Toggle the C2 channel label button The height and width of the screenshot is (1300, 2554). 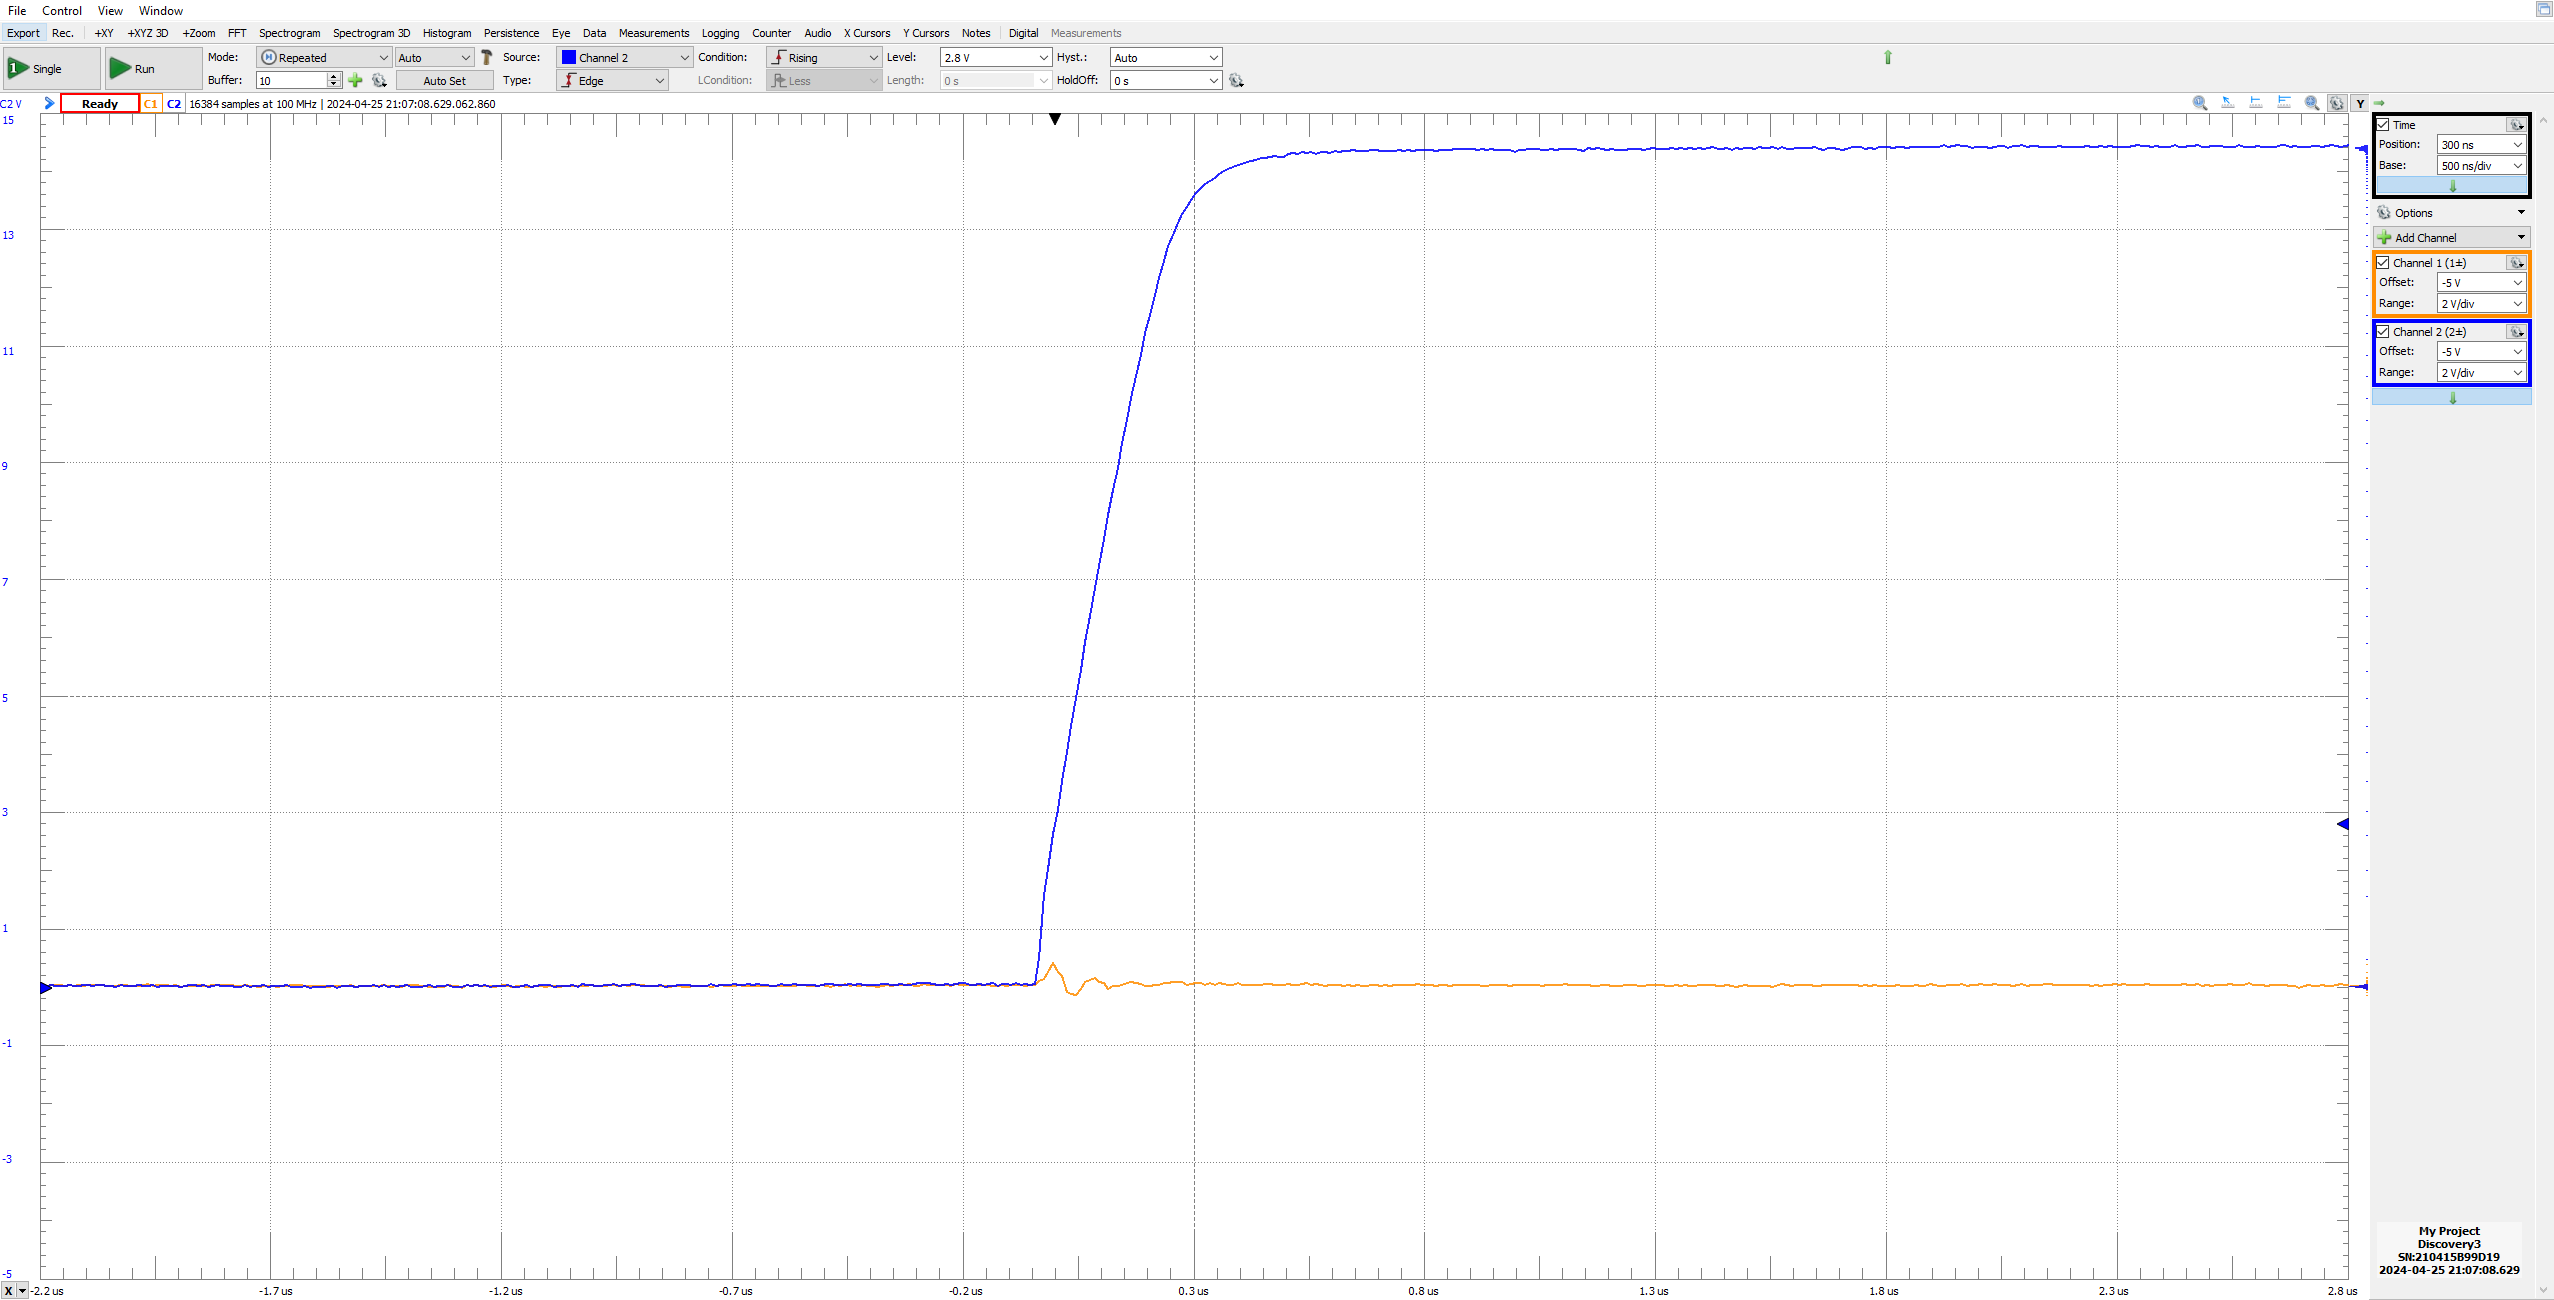point(174,103)
